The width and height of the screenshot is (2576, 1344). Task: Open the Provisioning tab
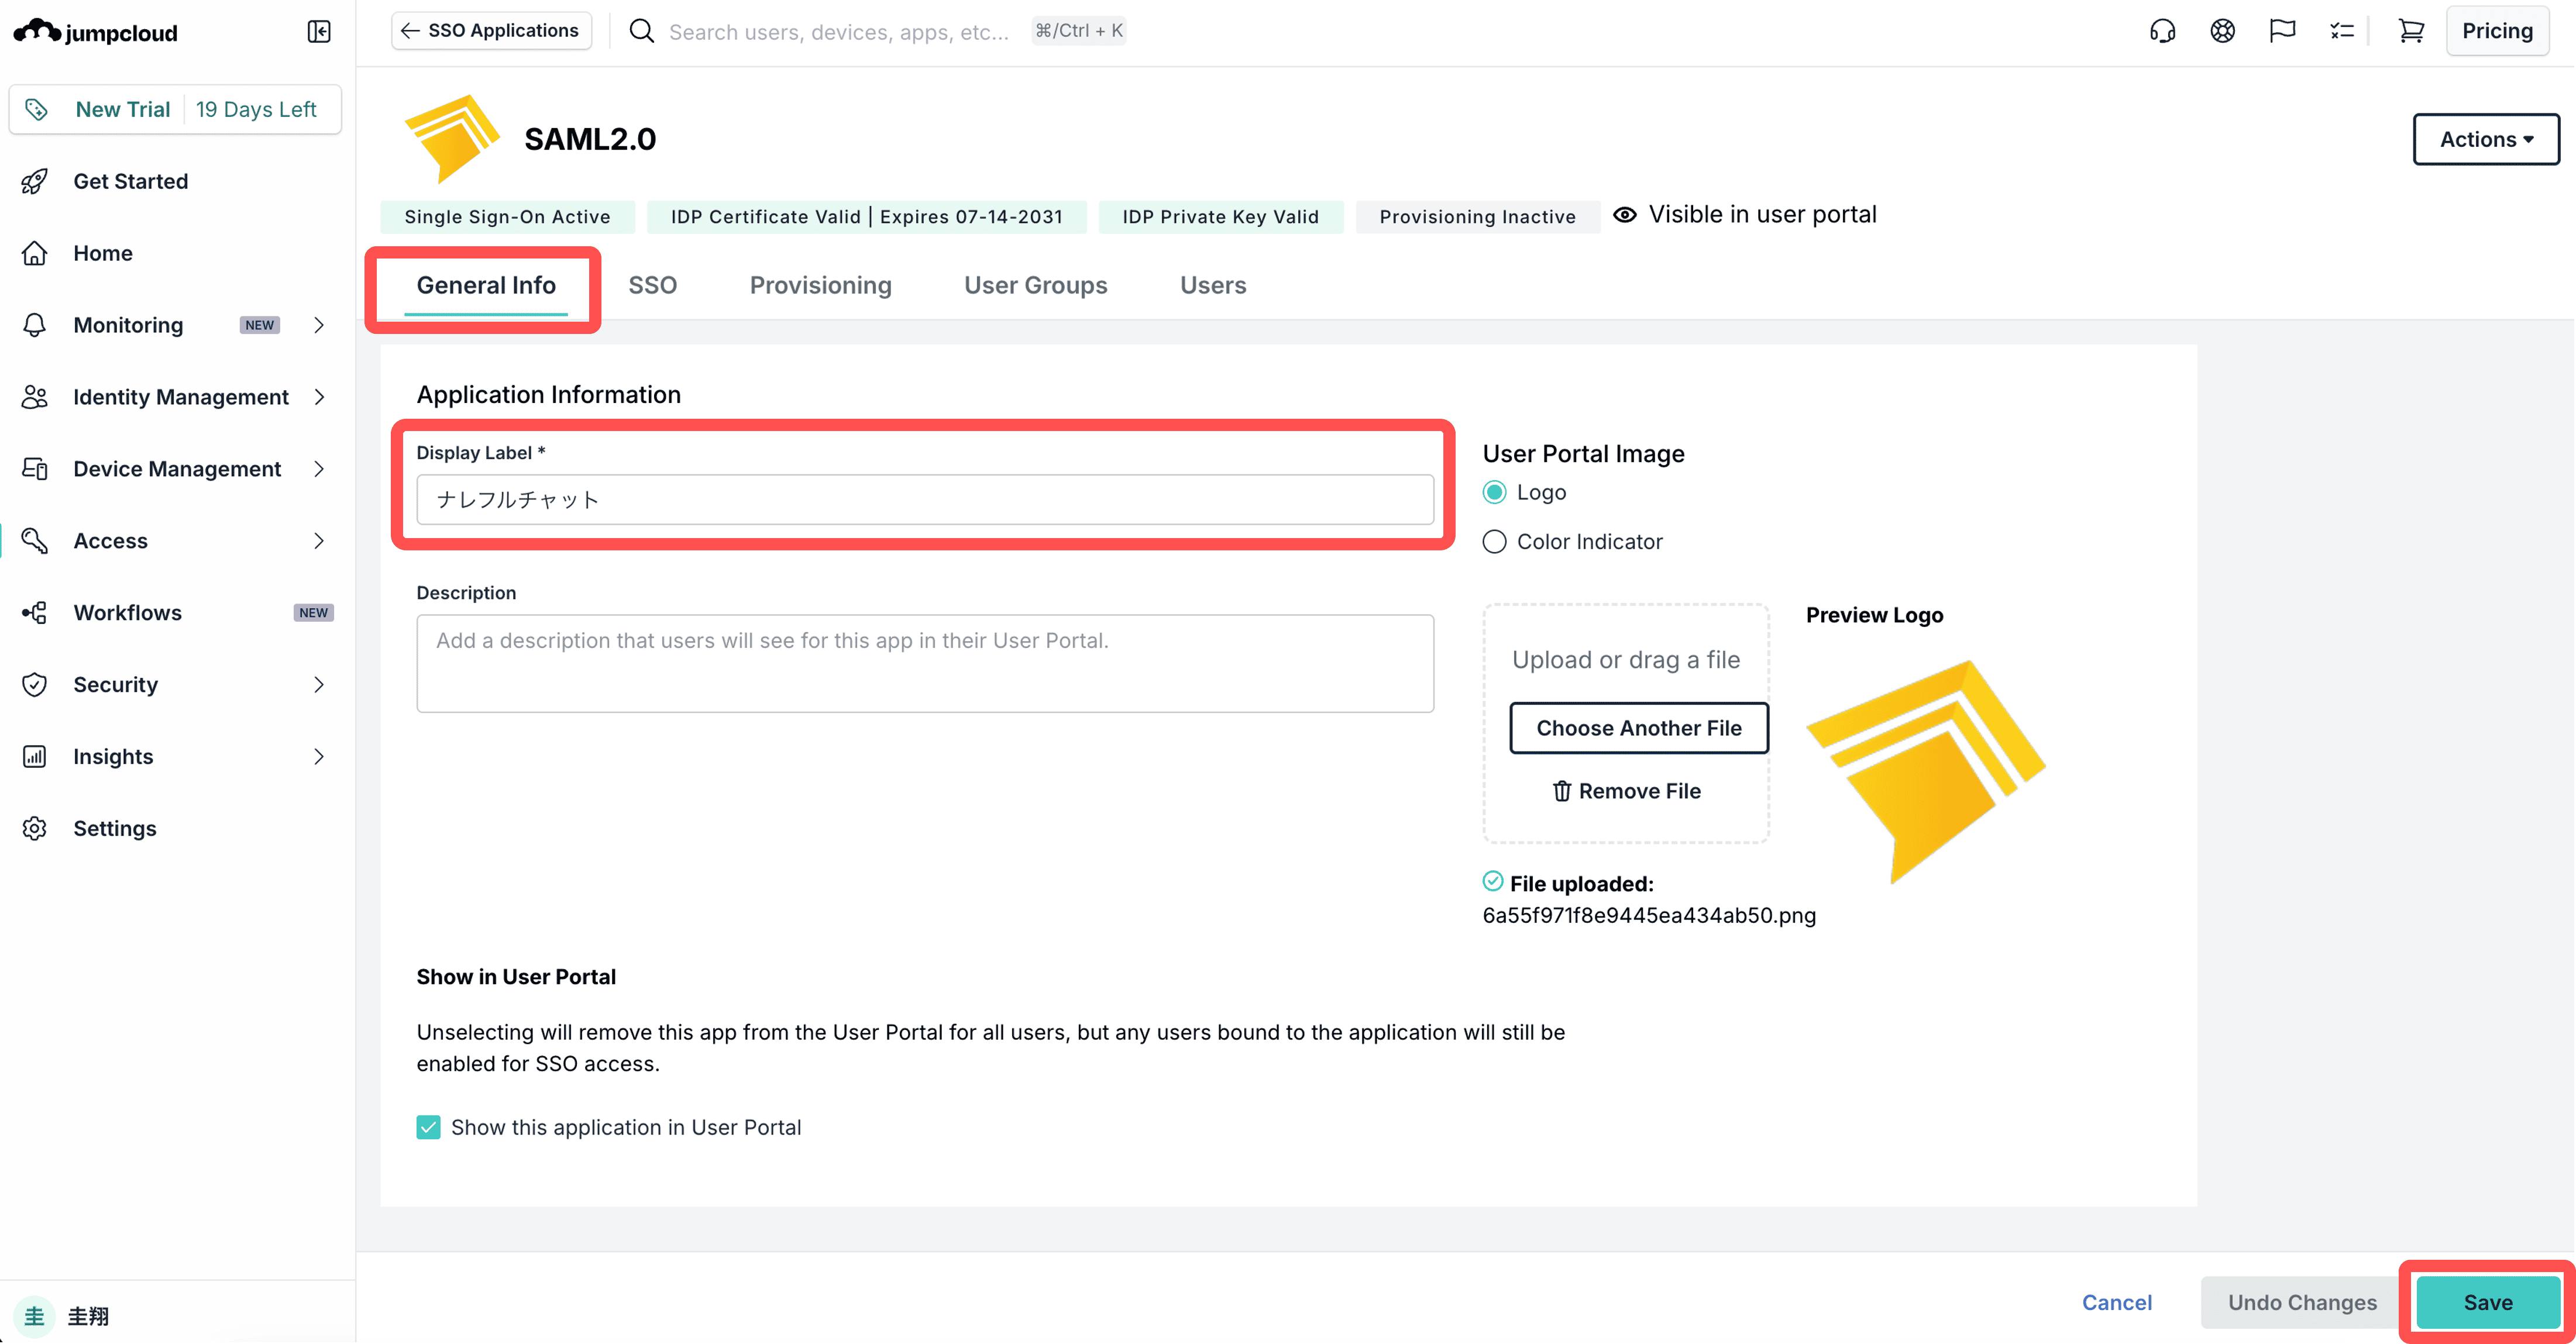[x=821, y=286]
